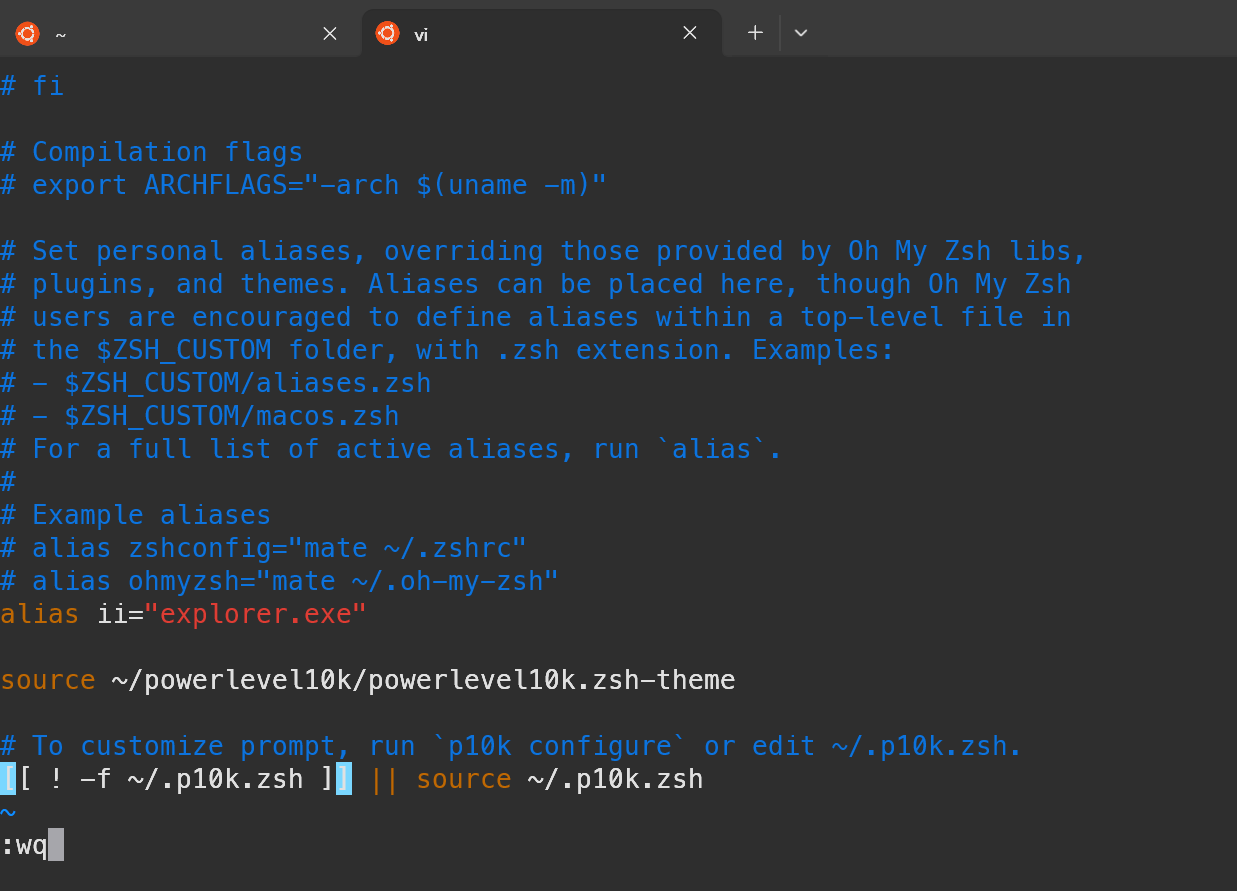
Task: Click the line starting "# Set personal aliases"
Action: tap(544, 251)
